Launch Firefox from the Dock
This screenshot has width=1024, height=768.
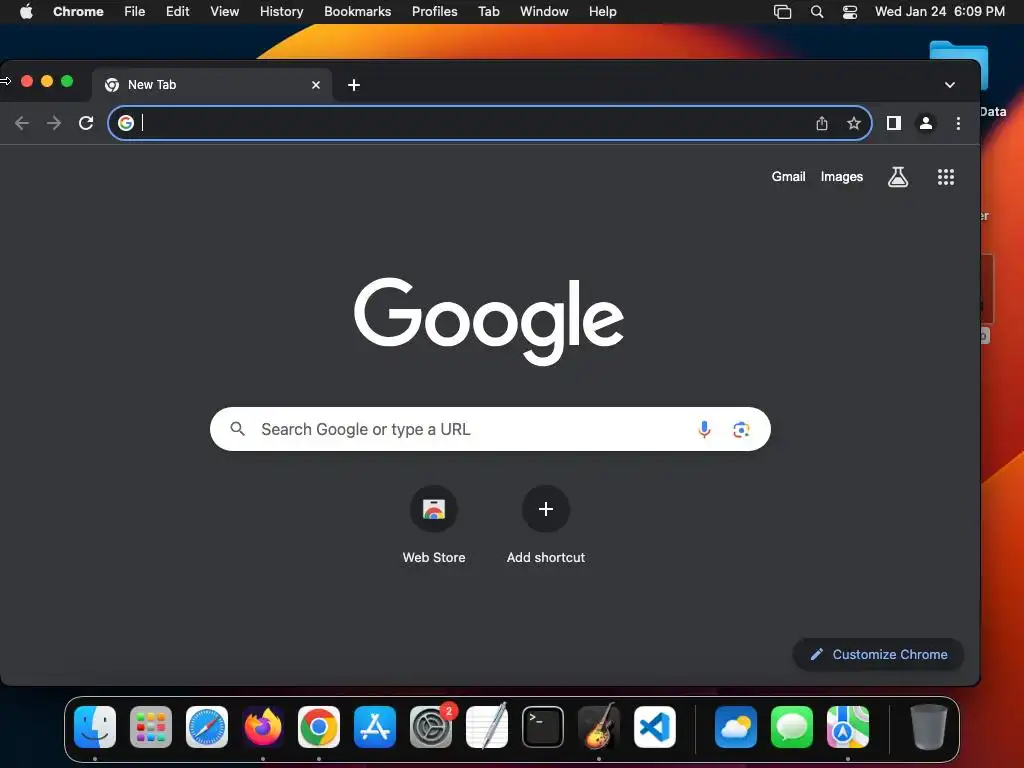[263, 727]
